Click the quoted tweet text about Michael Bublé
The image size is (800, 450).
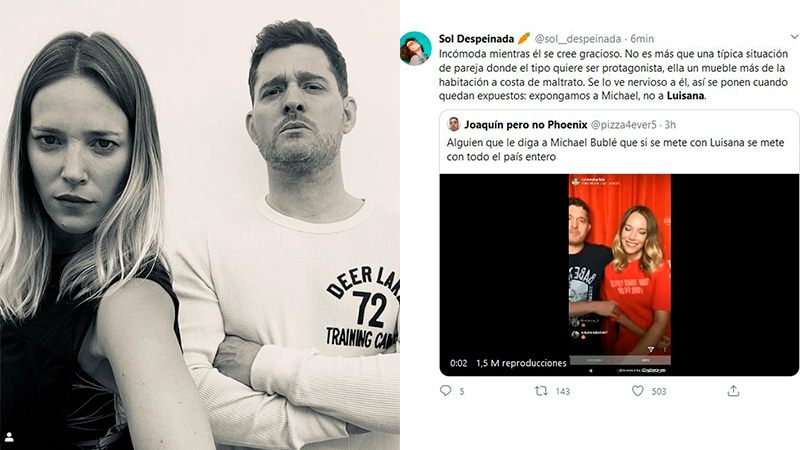pos(615,149)
